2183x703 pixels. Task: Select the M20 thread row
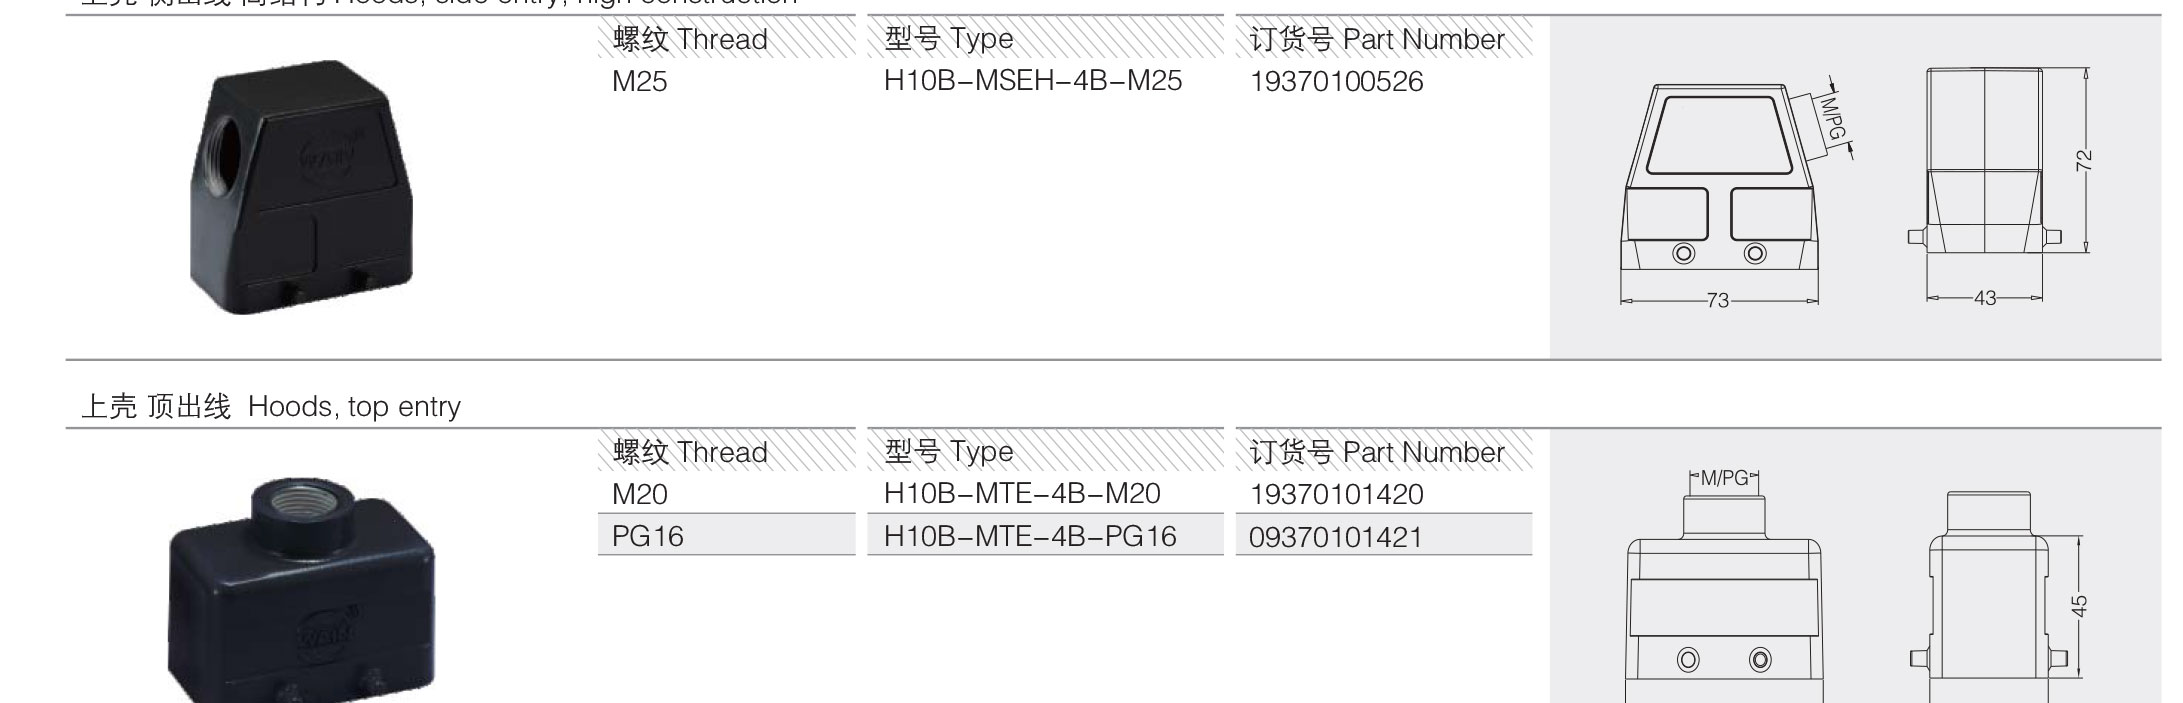[727, 493]
